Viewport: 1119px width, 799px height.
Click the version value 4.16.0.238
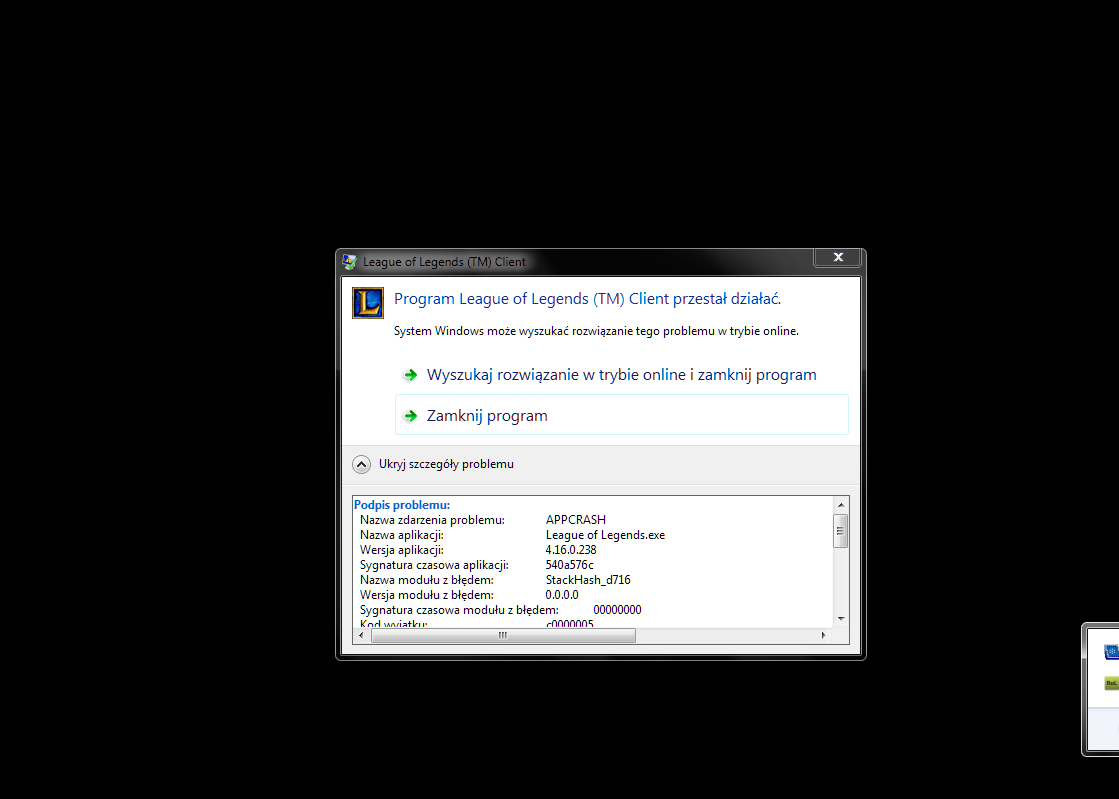[x=571, y=550]
